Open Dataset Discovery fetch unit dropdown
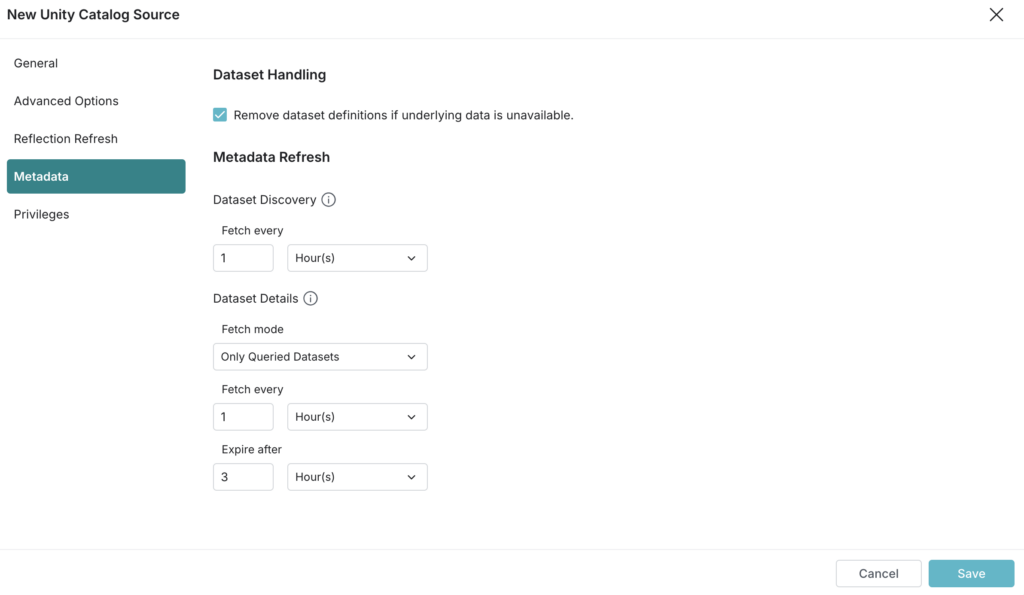Viewport: 1024px width, 595px height. point(357,258)
